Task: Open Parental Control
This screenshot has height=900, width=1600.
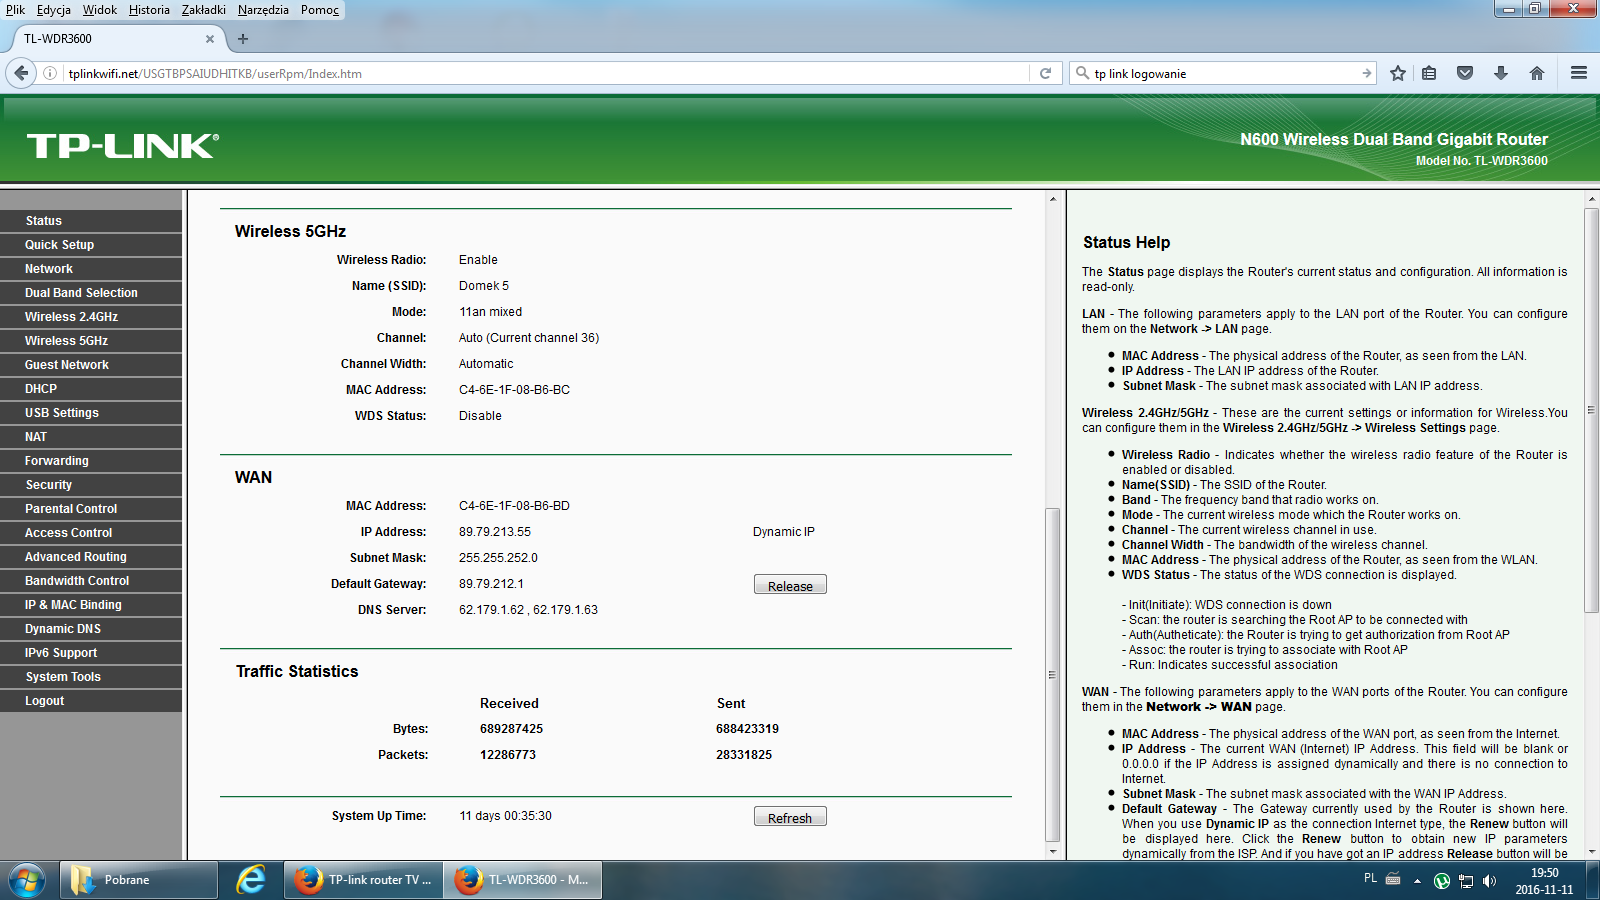Action: tap(91, 509)
